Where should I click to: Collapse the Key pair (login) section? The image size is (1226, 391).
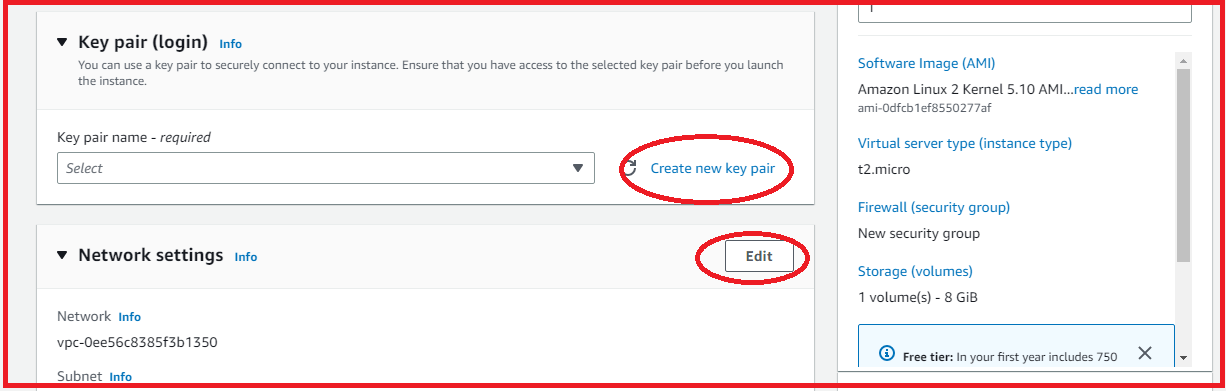click(61, 43)
